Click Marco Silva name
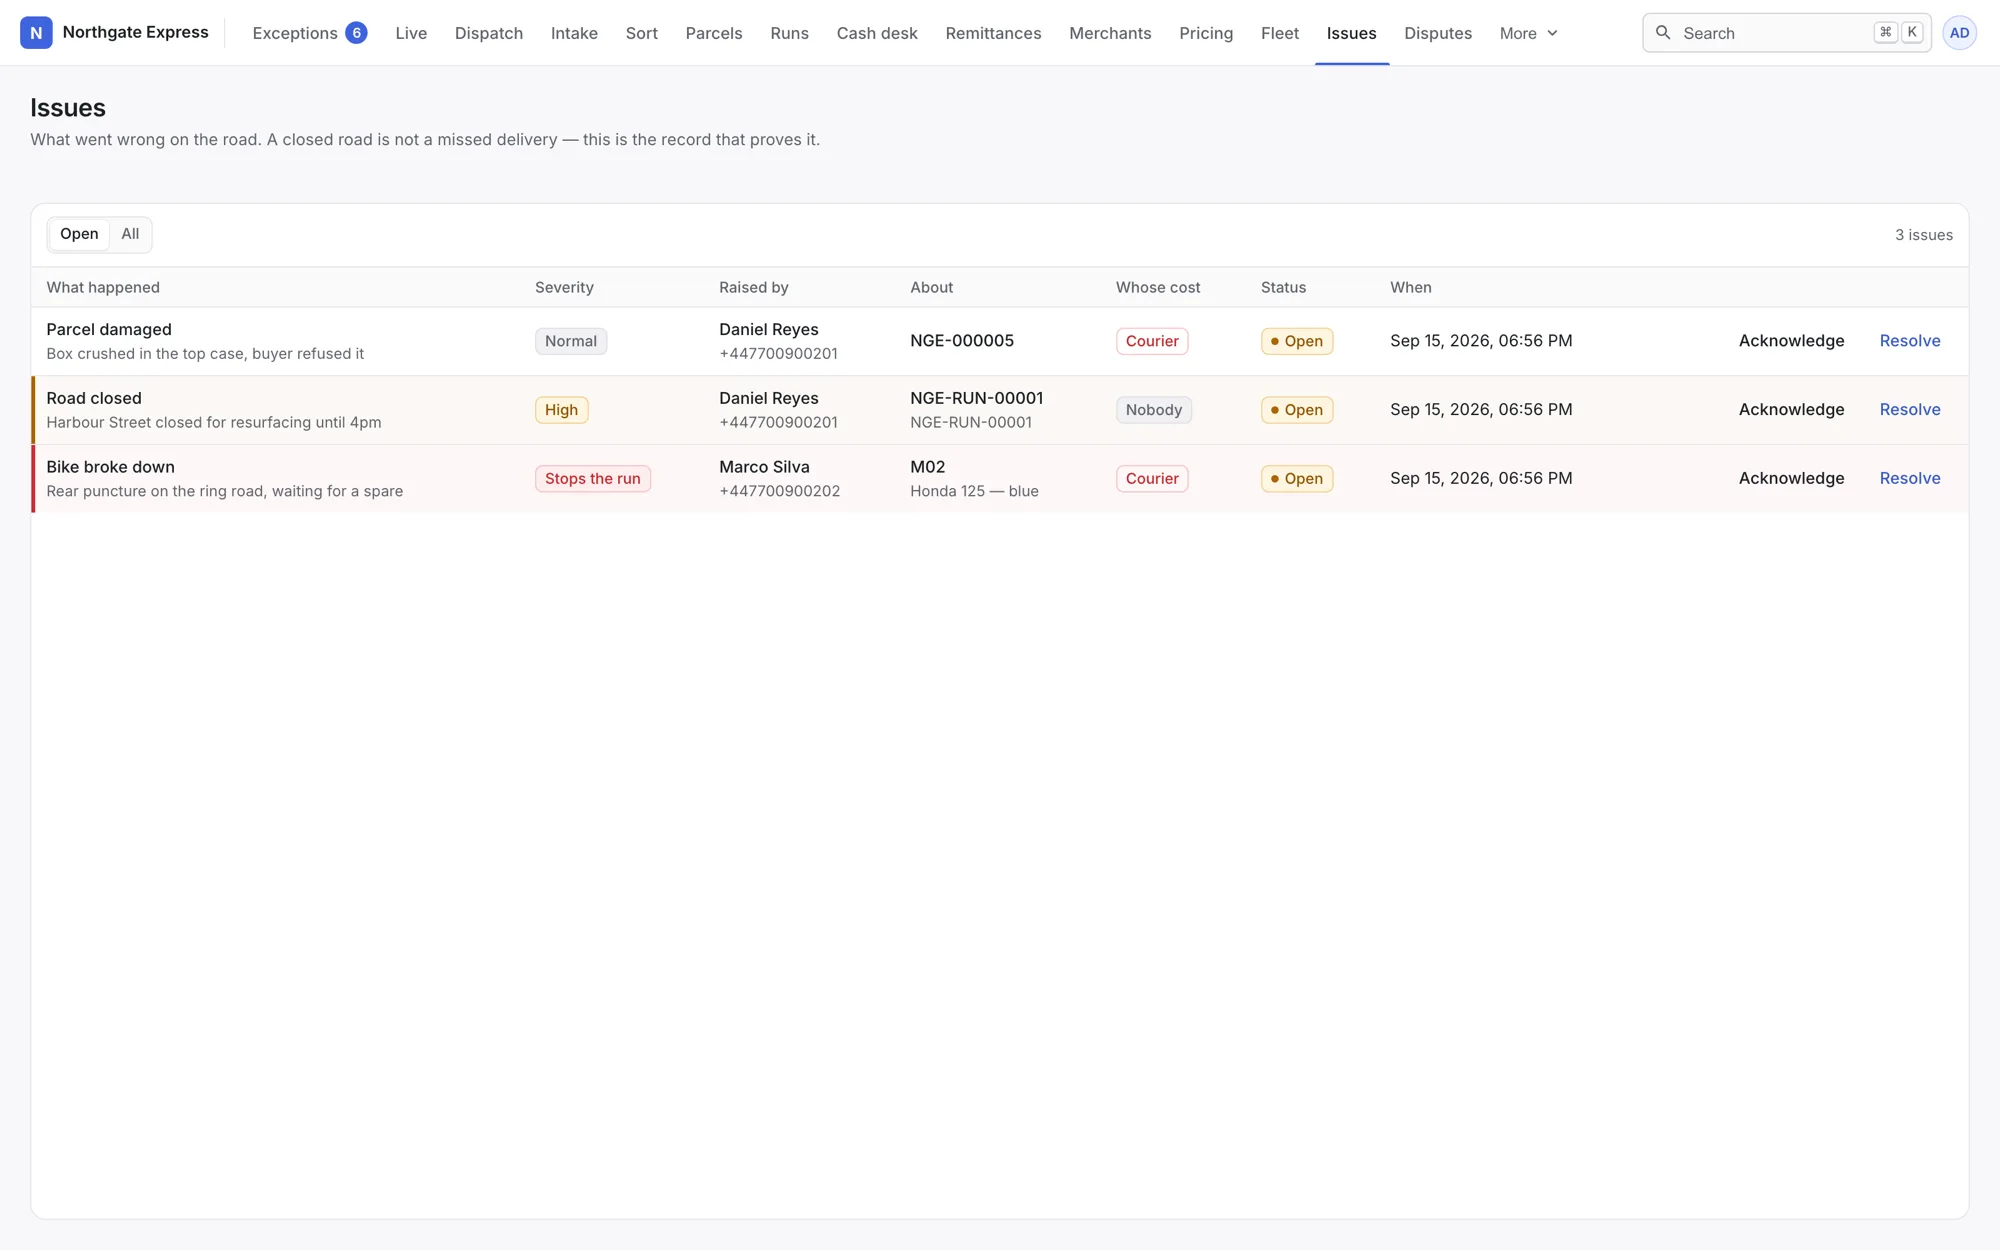The height and width of the screenshot is (1250, 2000). click(x=764, y=467)
